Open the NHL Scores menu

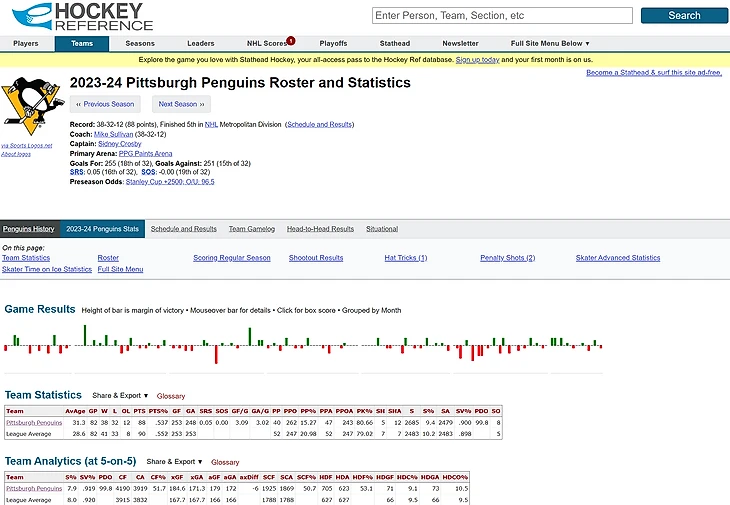click(x=266, y=43)
